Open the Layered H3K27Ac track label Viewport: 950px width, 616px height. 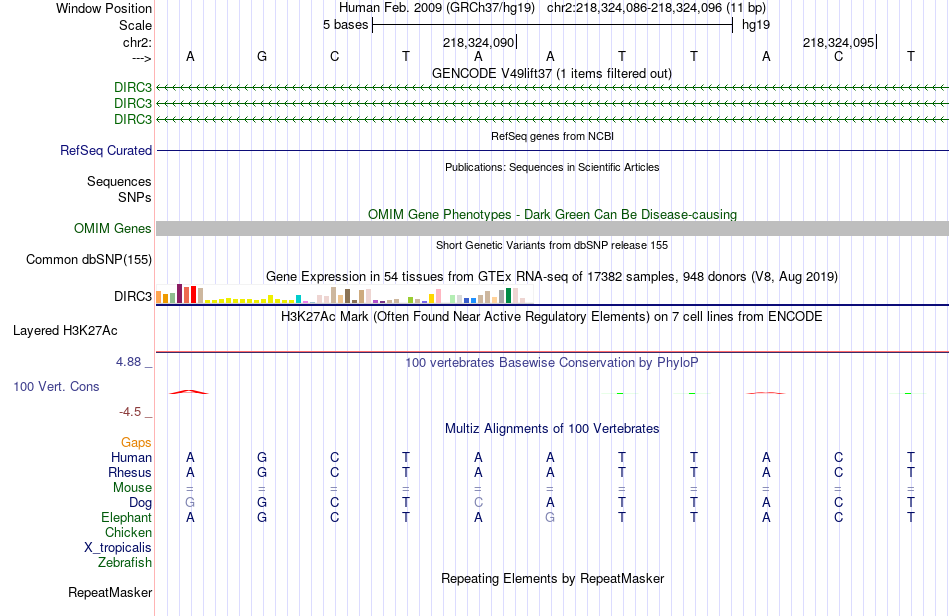(65, 331)
